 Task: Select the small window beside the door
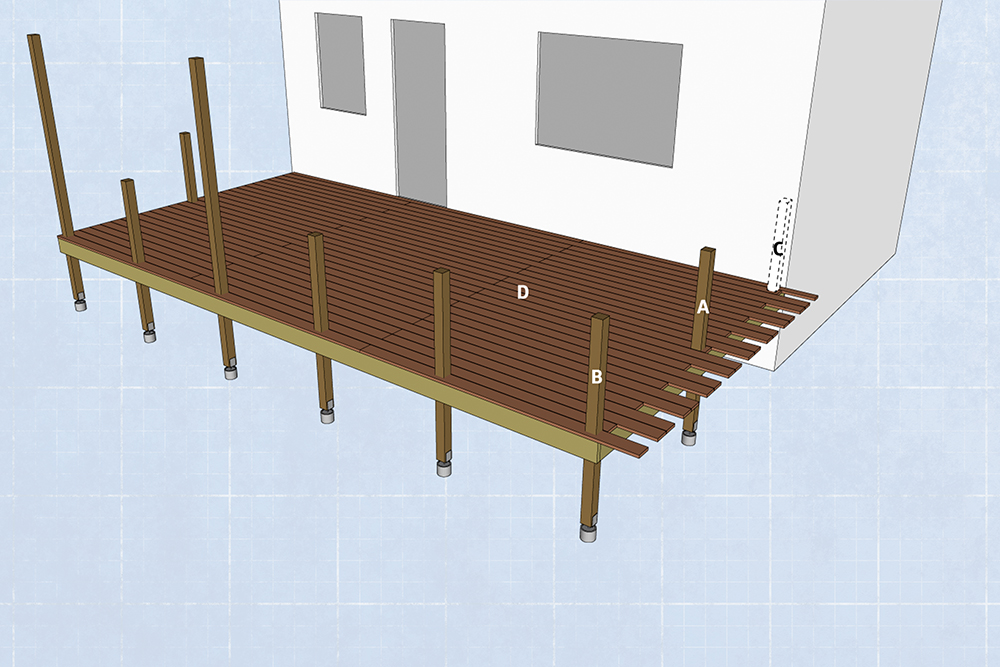point(341,64)
